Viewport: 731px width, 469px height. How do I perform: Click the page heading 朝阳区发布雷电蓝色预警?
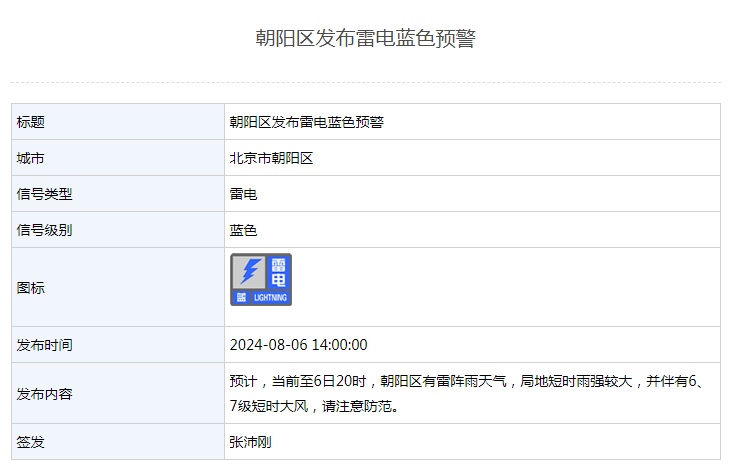point(365,39)
